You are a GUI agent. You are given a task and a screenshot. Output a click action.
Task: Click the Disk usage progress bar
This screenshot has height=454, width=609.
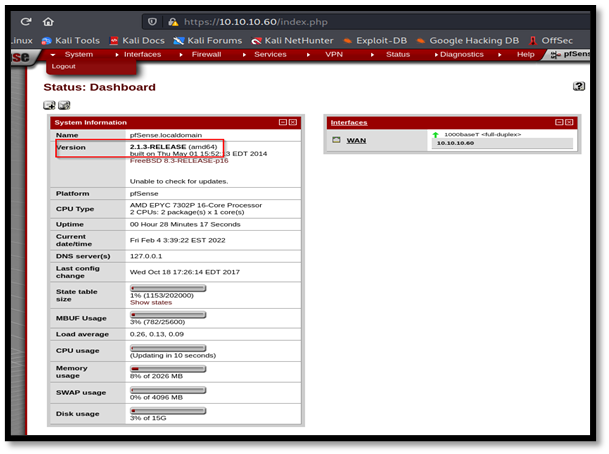168,411
